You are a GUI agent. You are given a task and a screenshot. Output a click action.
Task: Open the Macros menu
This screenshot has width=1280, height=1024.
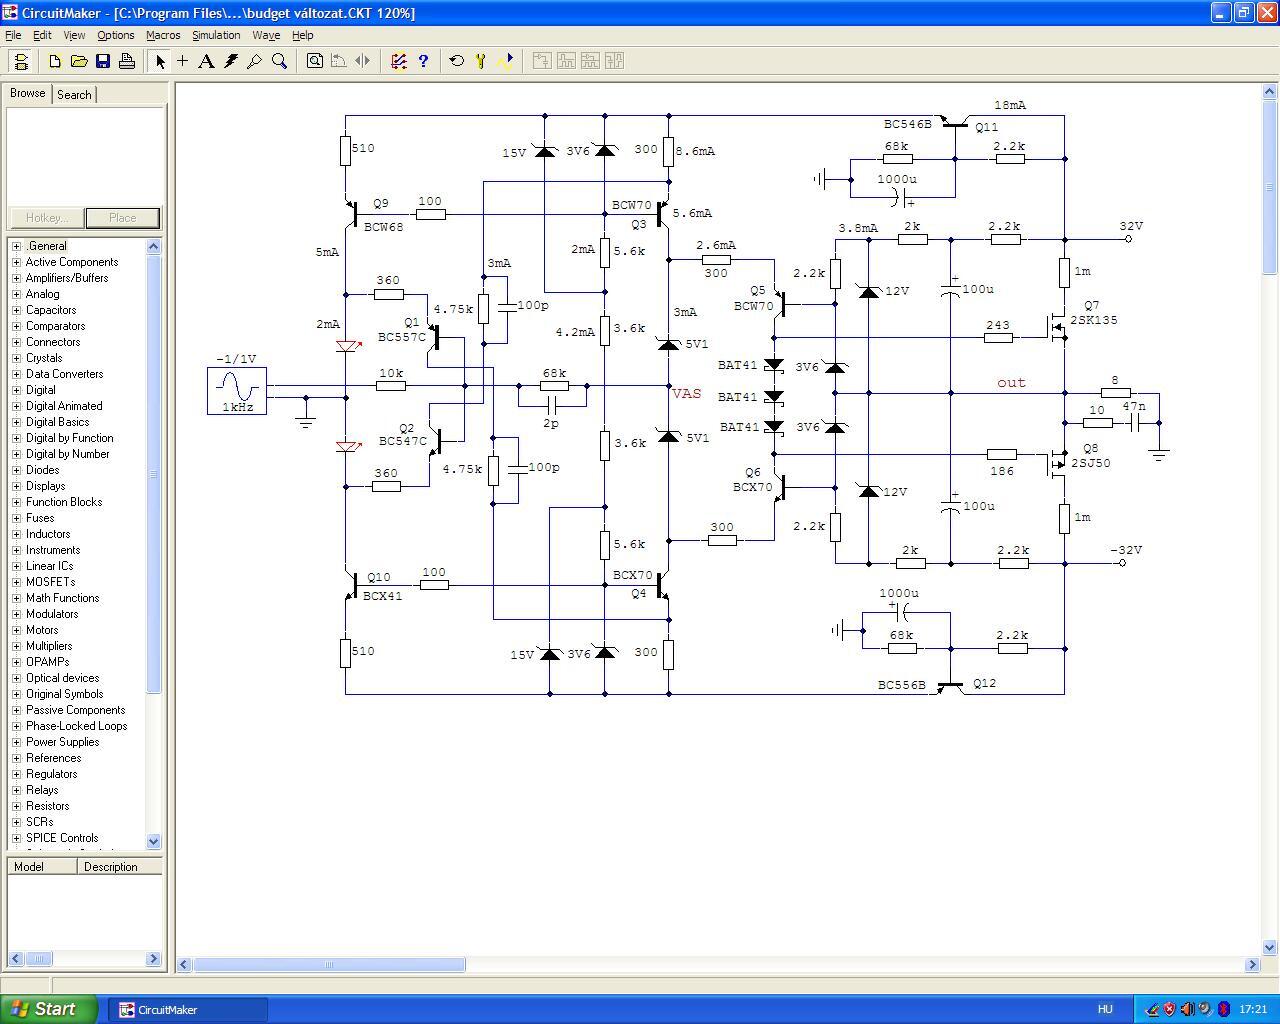163,35
